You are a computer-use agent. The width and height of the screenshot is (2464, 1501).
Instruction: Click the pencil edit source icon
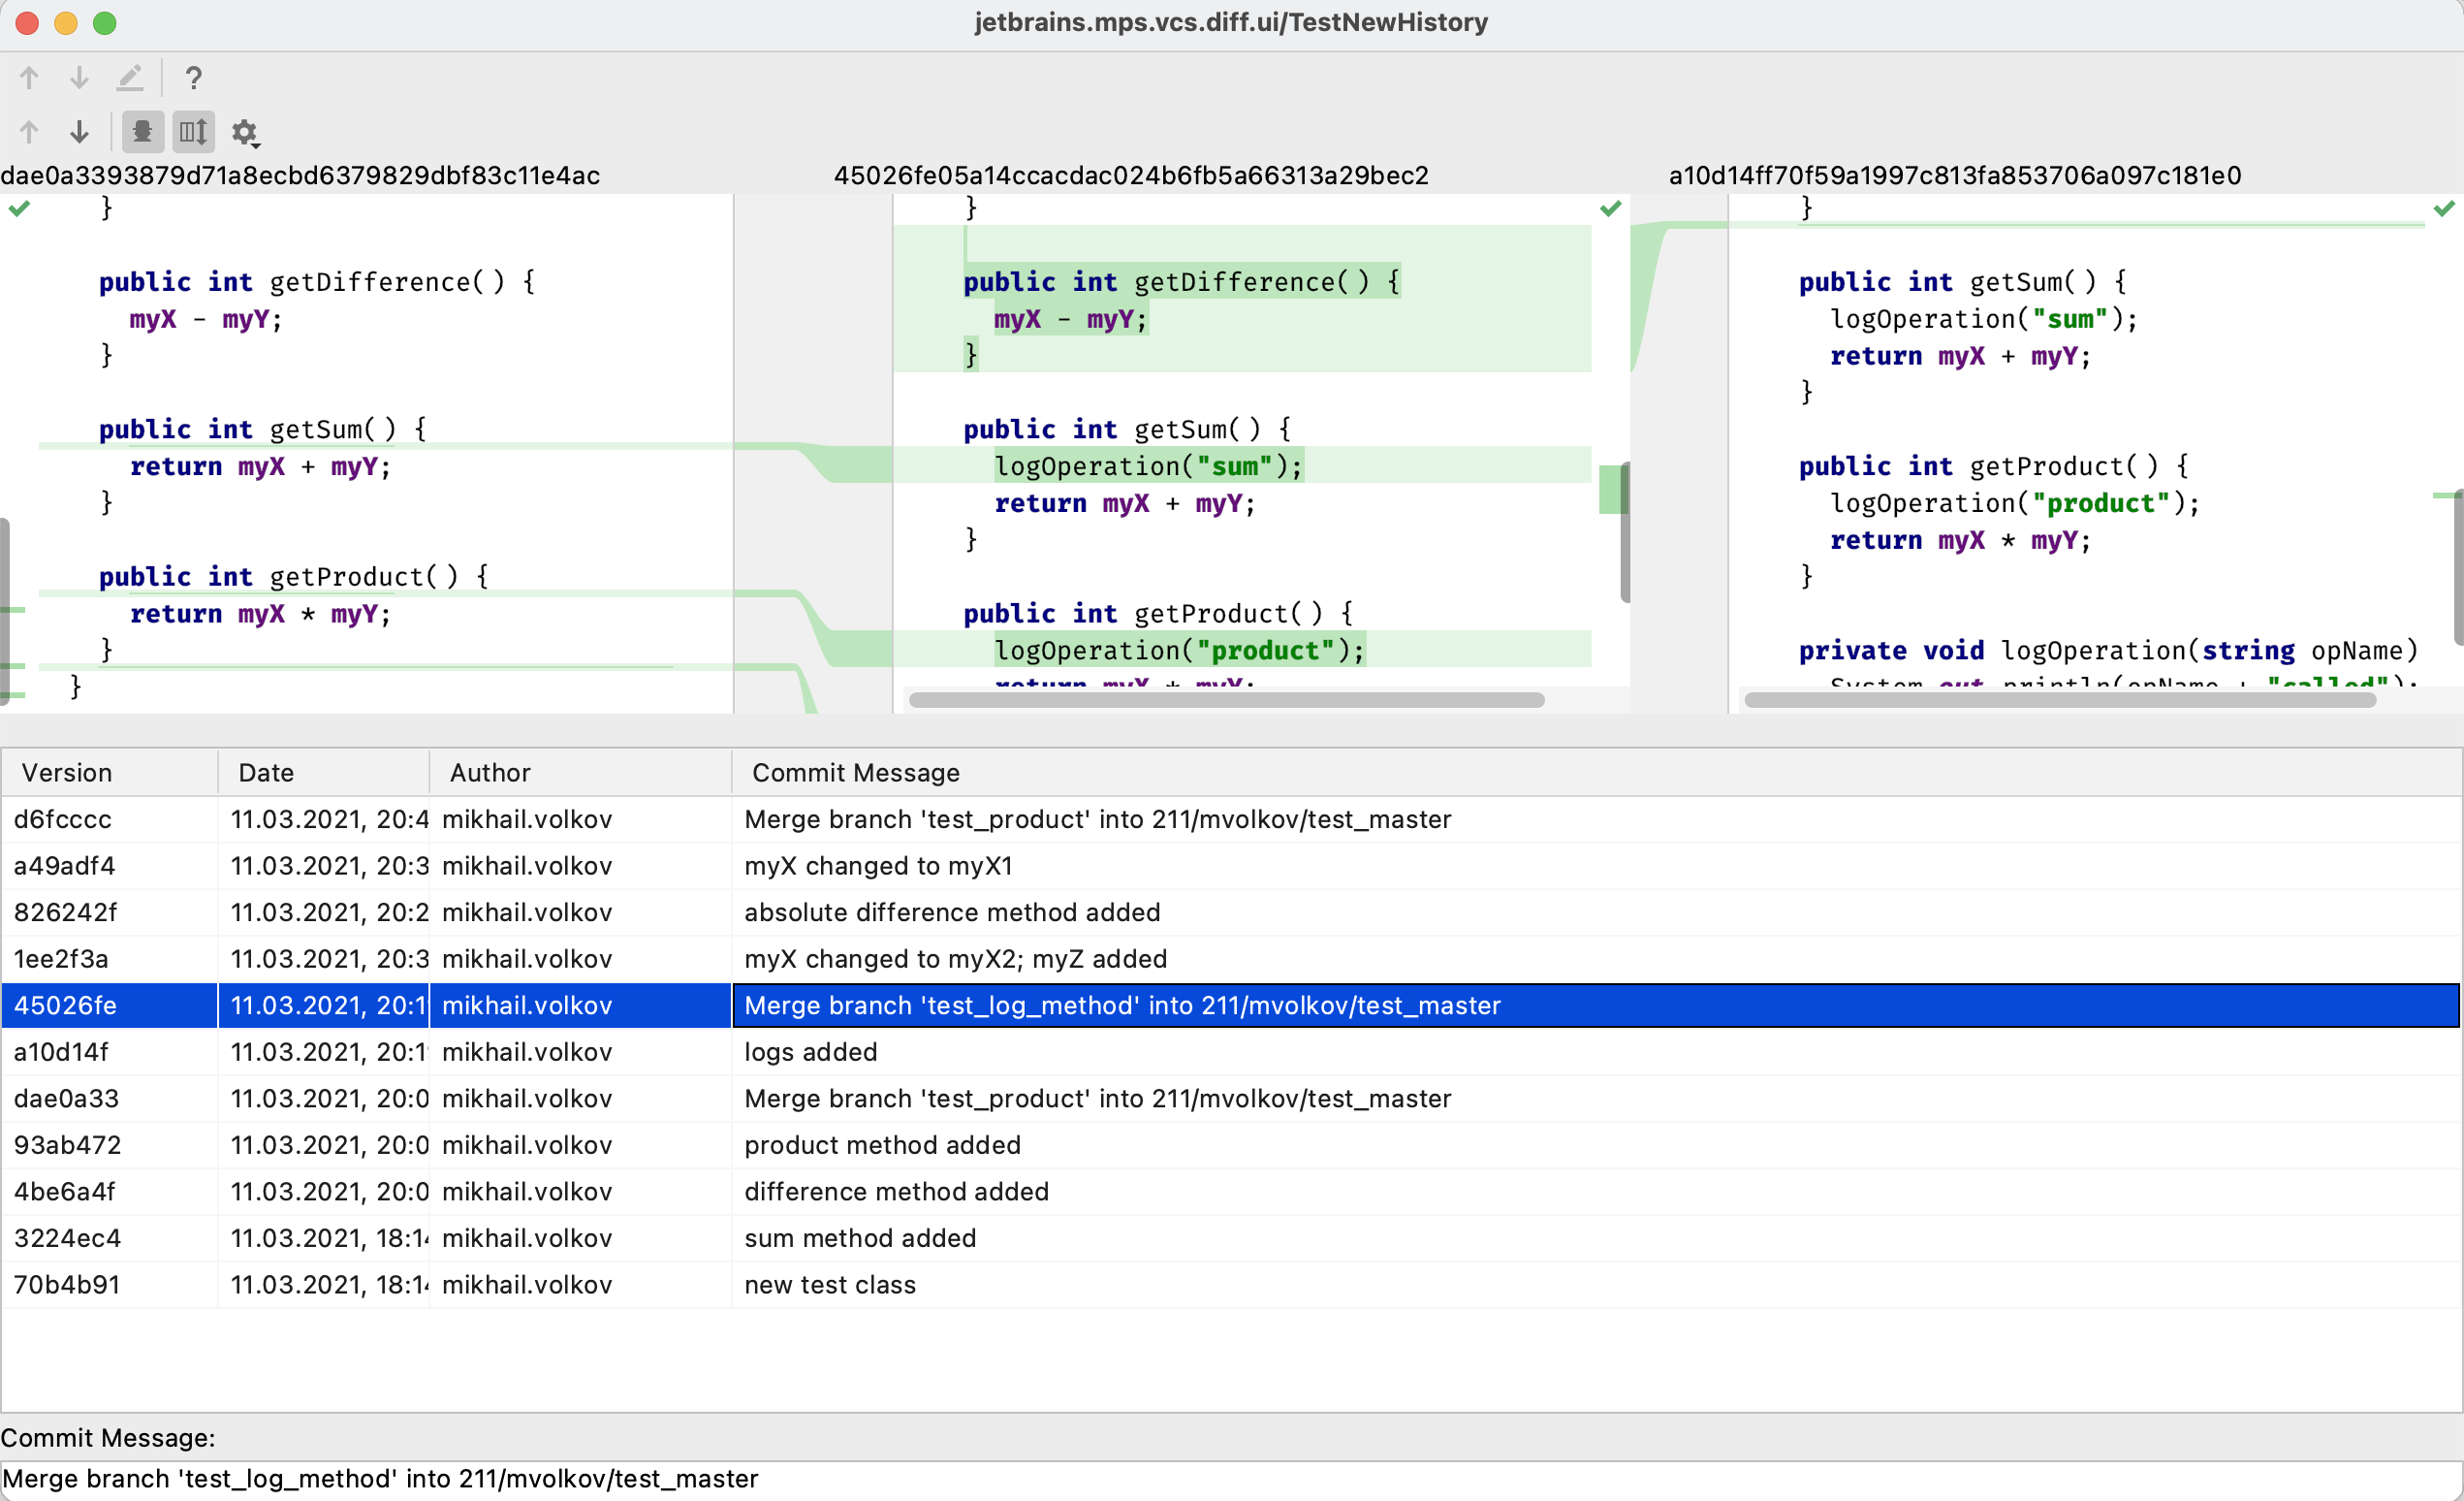click(x=130, y=77)
